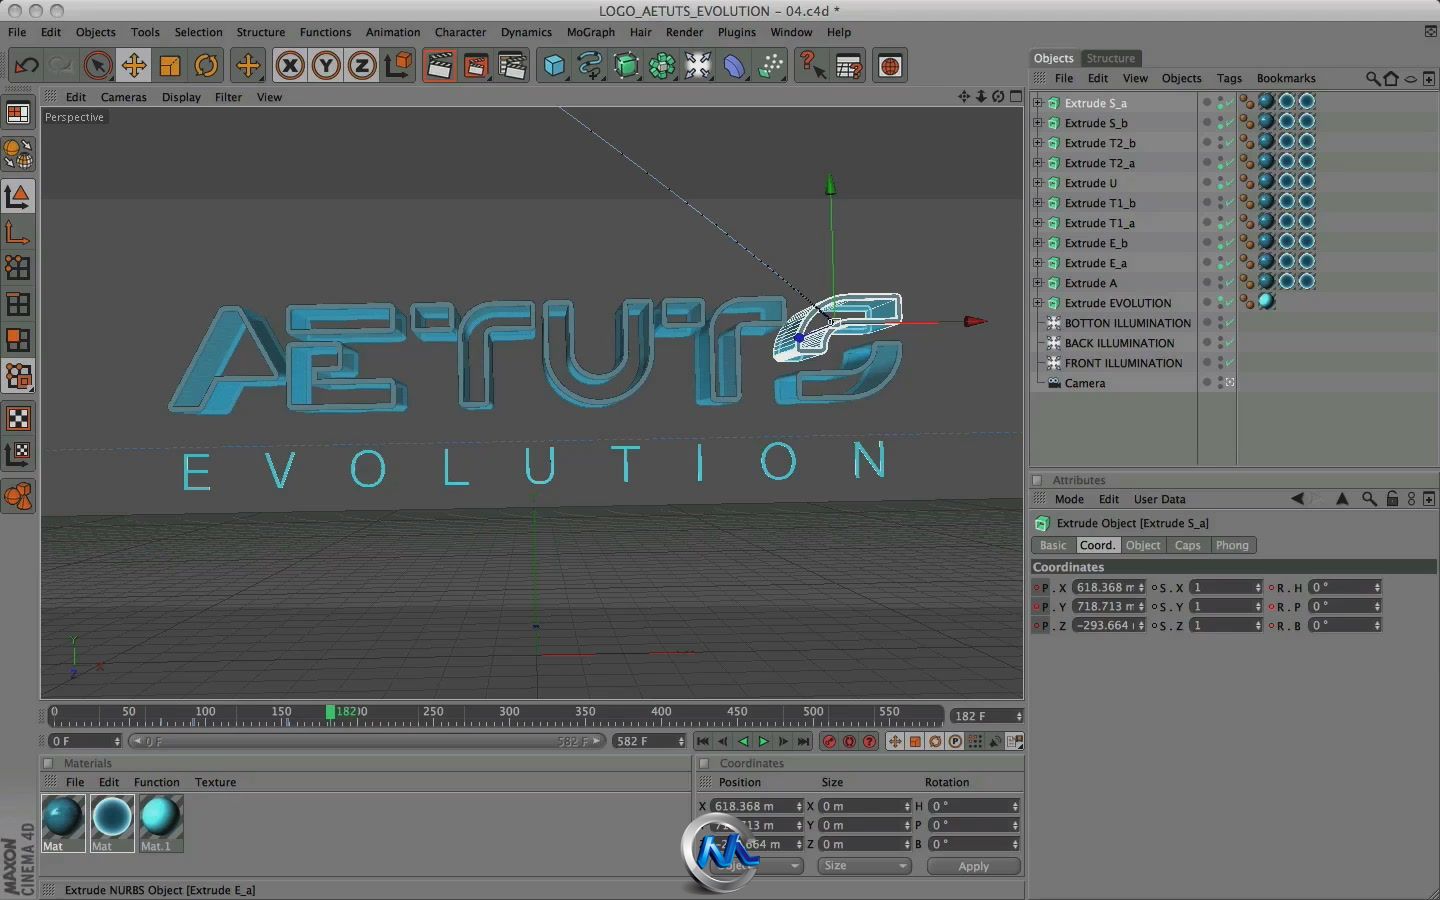1440x900 pixels.
Task: Select the Use Polygons tool icon
Action: tap(18, 340)
